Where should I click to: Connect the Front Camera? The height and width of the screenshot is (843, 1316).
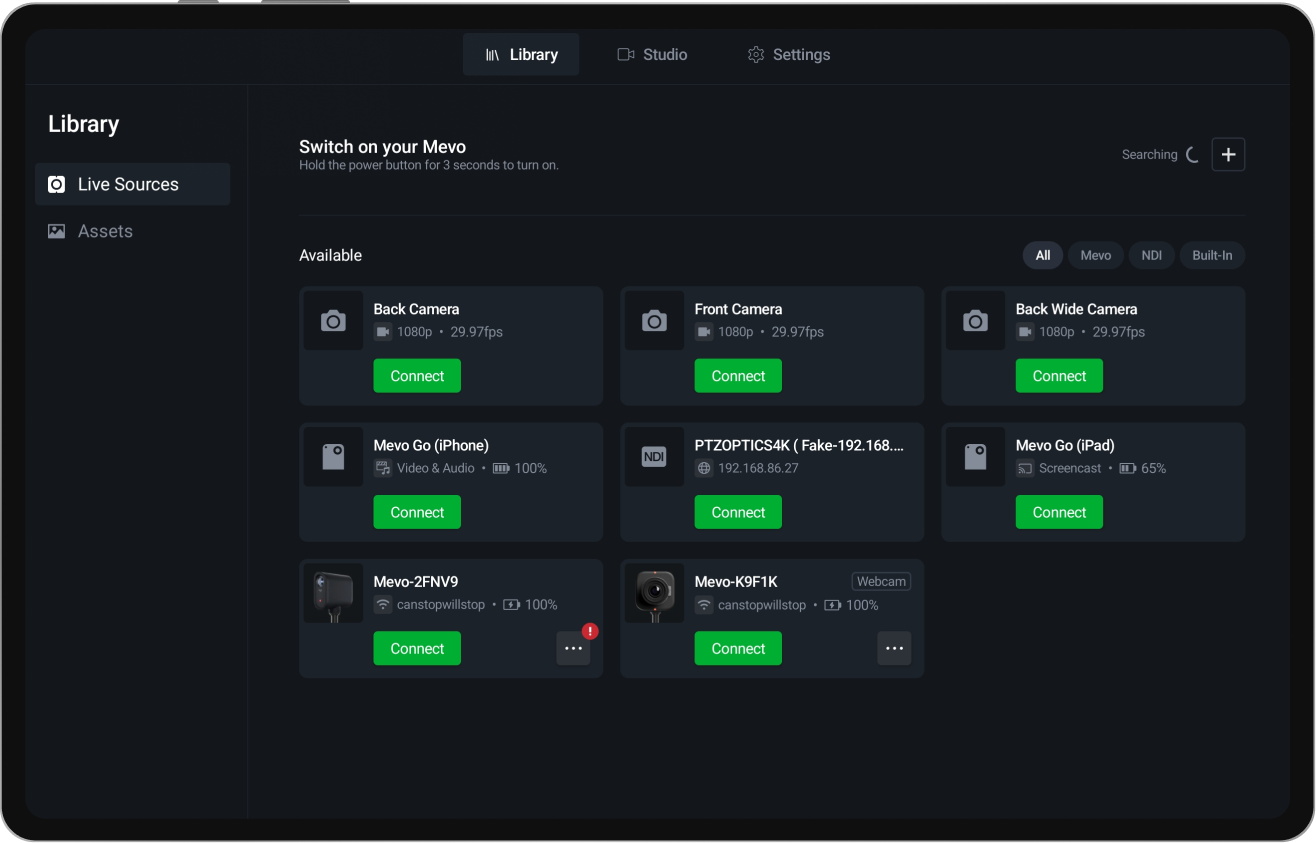click(738, 376)
